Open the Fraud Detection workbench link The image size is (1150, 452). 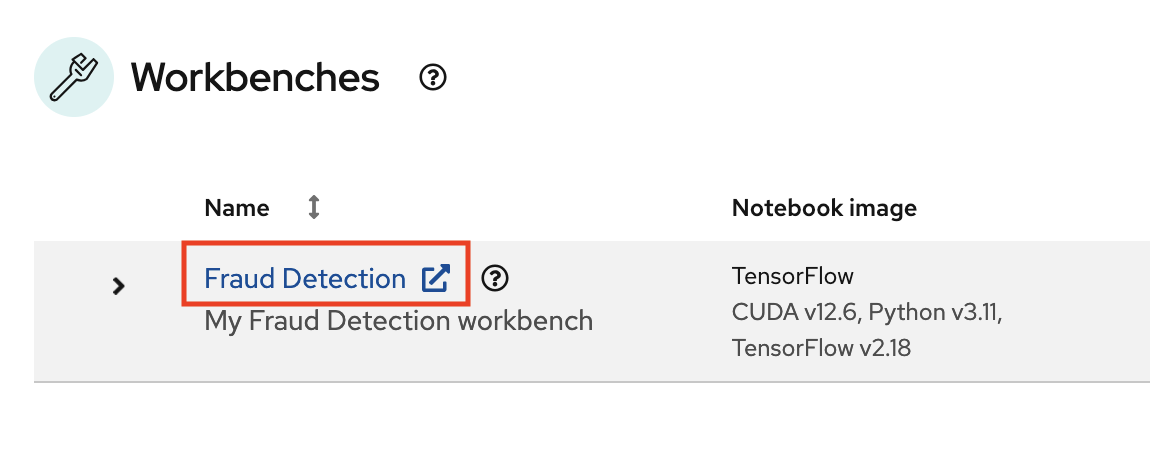point(305,279)
